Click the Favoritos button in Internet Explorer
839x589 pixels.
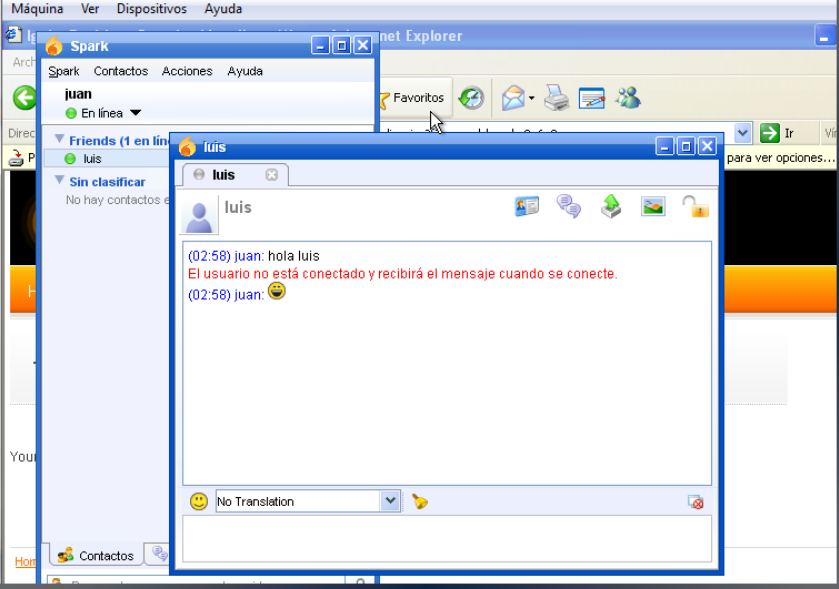(x=411, y=98)
